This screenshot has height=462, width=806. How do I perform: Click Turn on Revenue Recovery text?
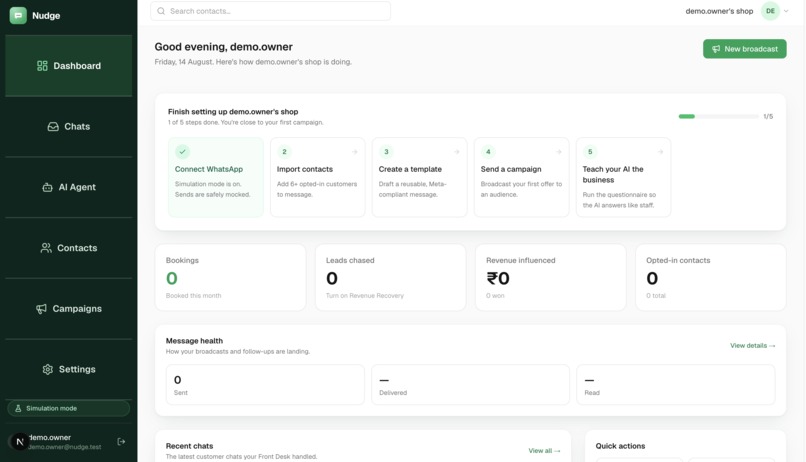pos(364,295)
